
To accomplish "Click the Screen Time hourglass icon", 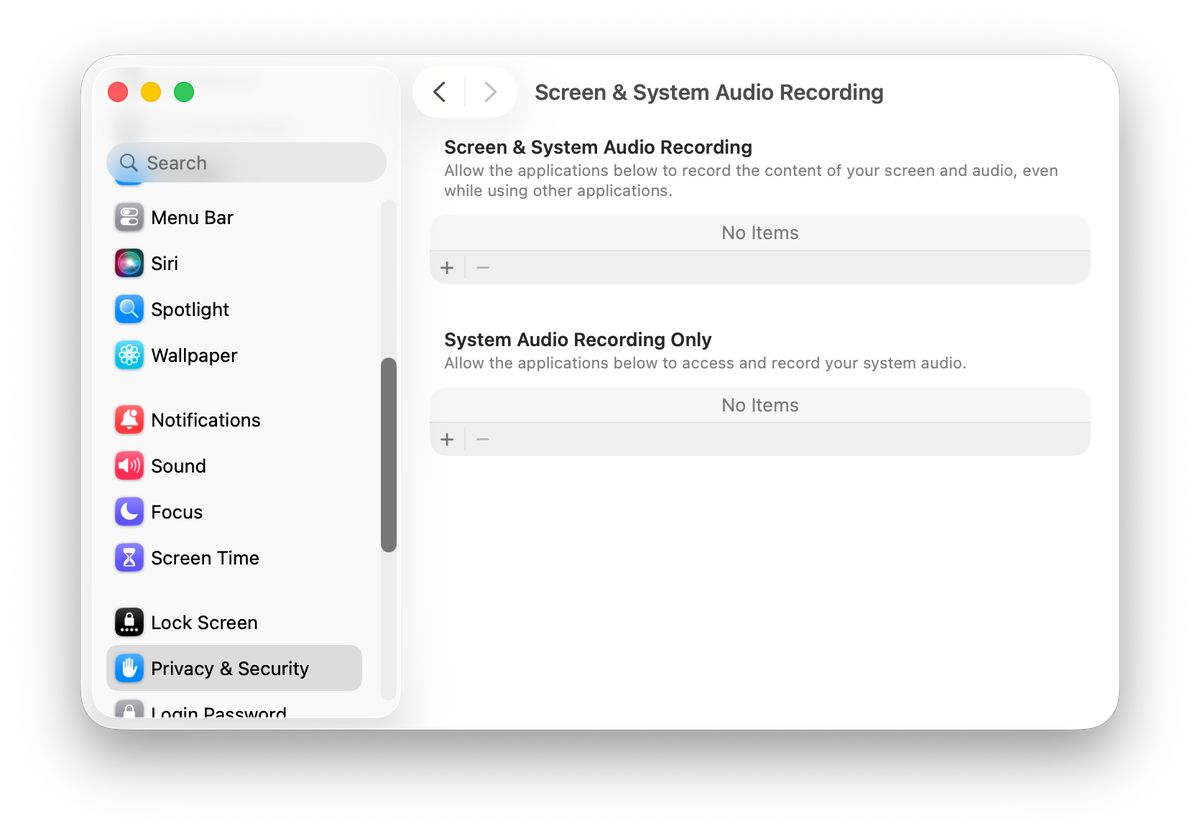I will [x=129, y=558].
